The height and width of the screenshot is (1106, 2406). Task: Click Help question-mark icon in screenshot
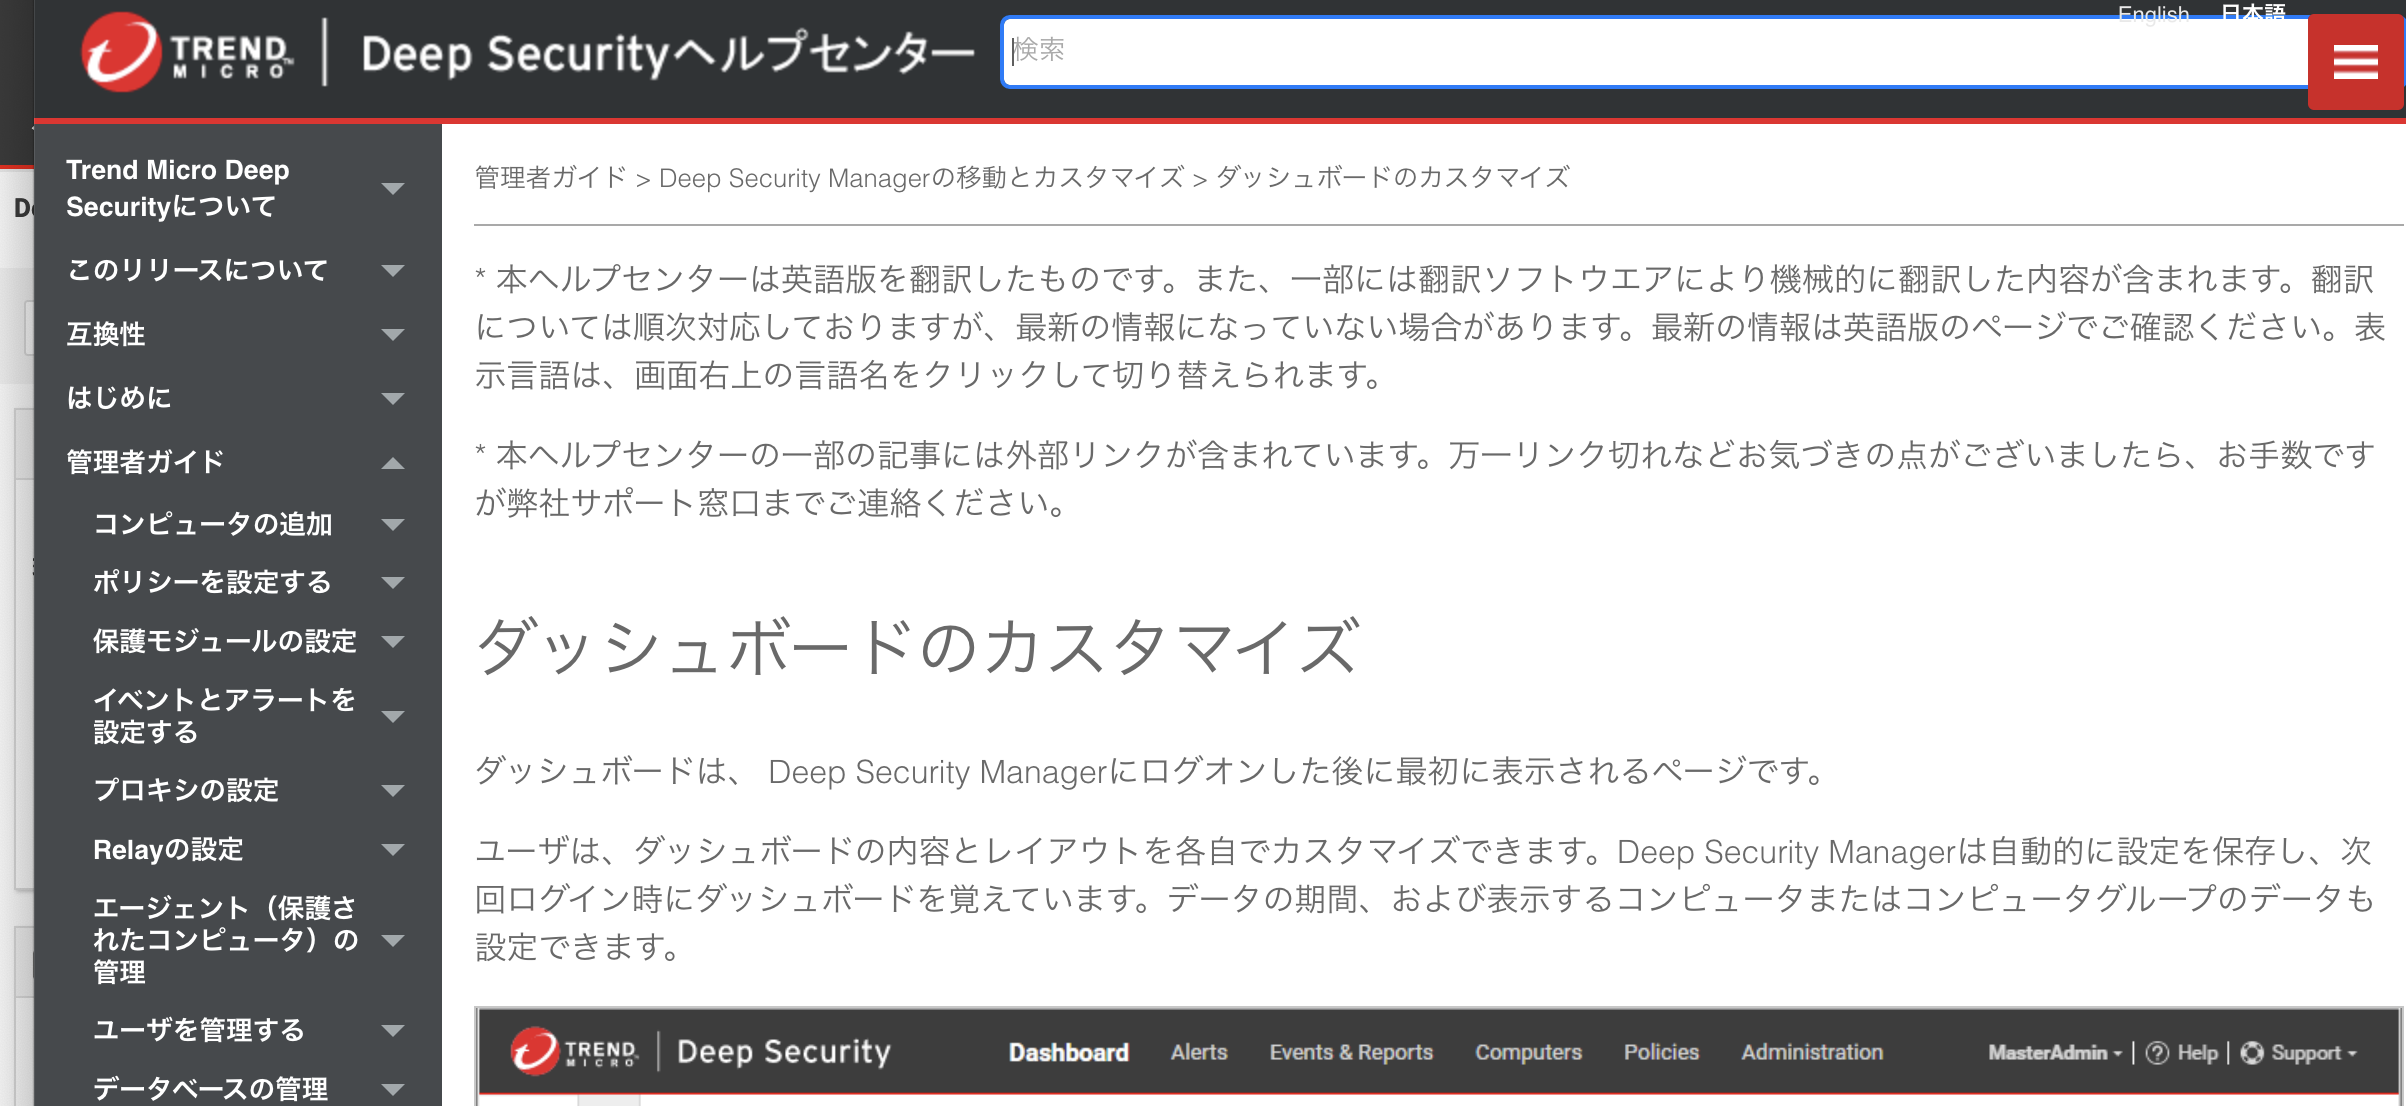(x=2157, y=1053)
